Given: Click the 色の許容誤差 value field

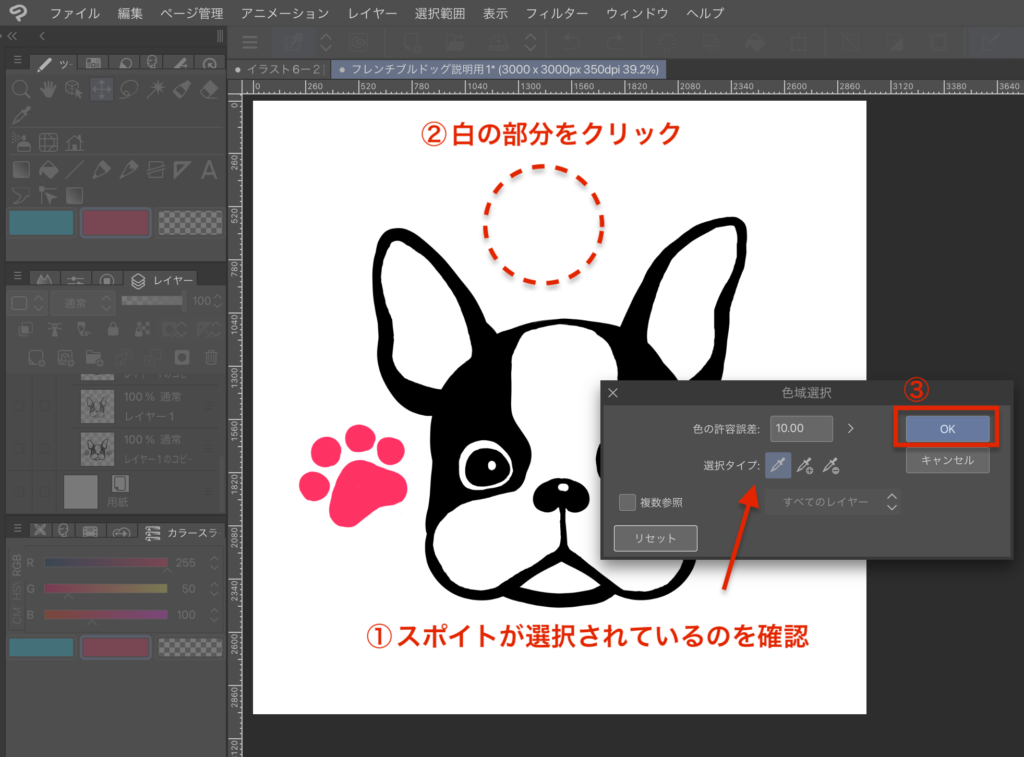Looking at the screenshot, I should click(801, 428).
